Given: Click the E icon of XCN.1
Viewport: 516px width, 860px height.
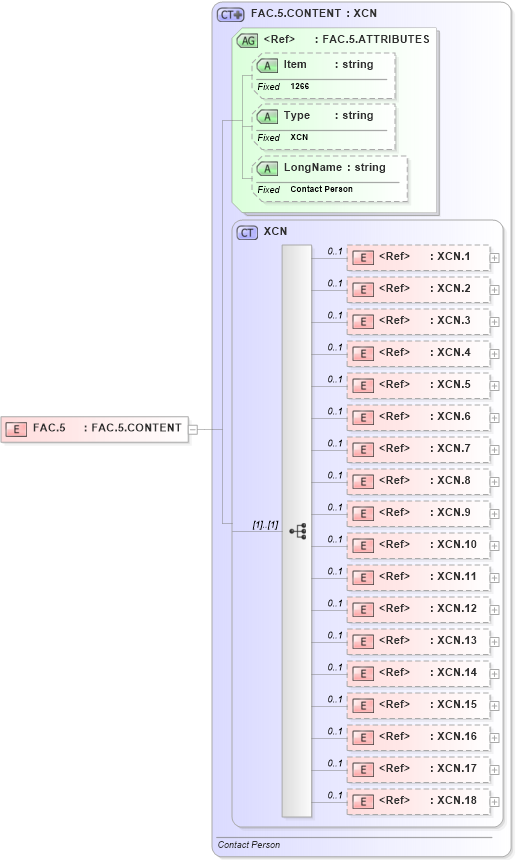Looking at the screenshot, I should (x=363, y=258).
